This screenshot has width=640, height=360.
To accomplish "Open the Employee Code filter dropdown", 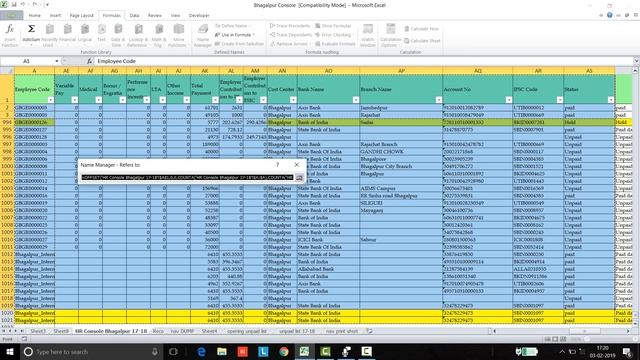I will (50, 100).
